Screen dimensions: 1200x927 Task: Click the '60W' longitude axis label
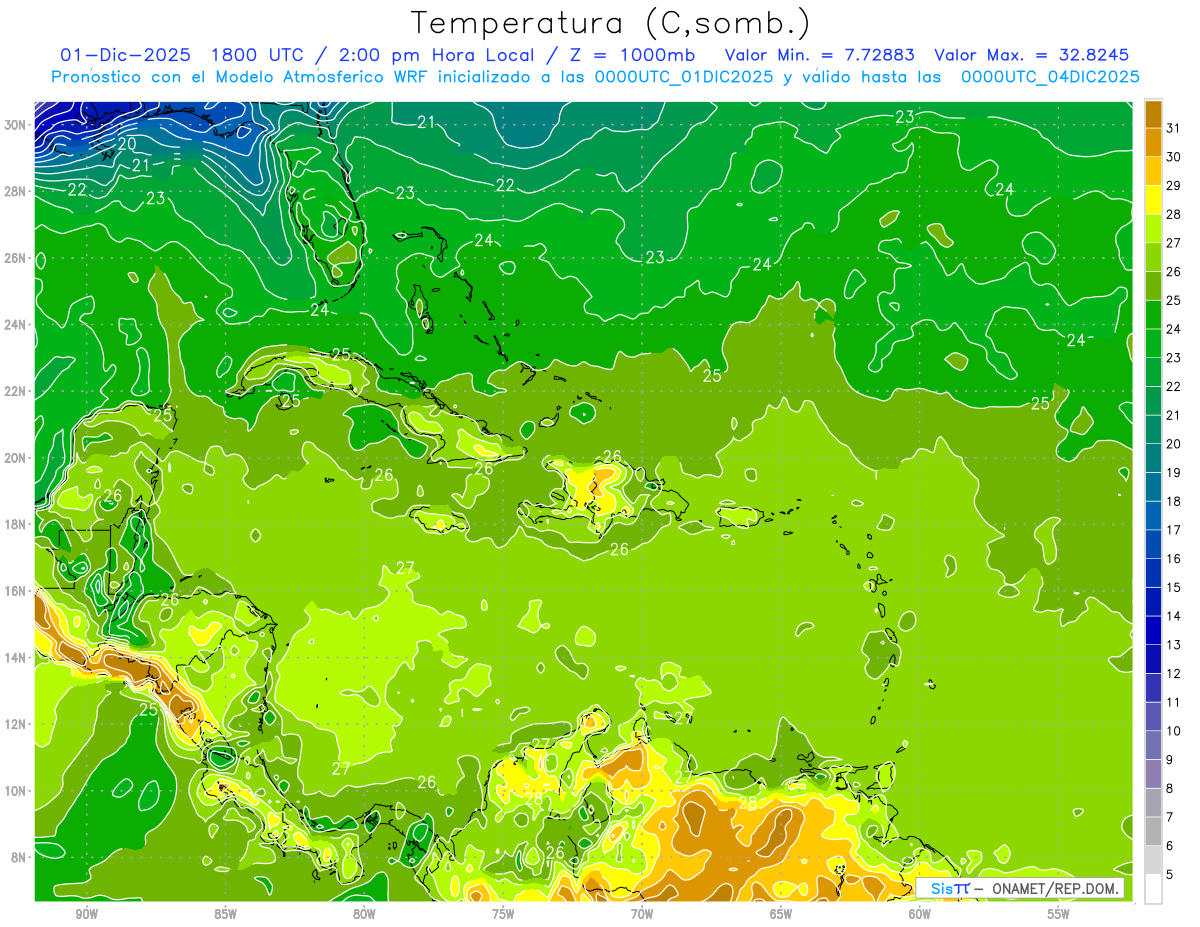click(x=920, y=915)
